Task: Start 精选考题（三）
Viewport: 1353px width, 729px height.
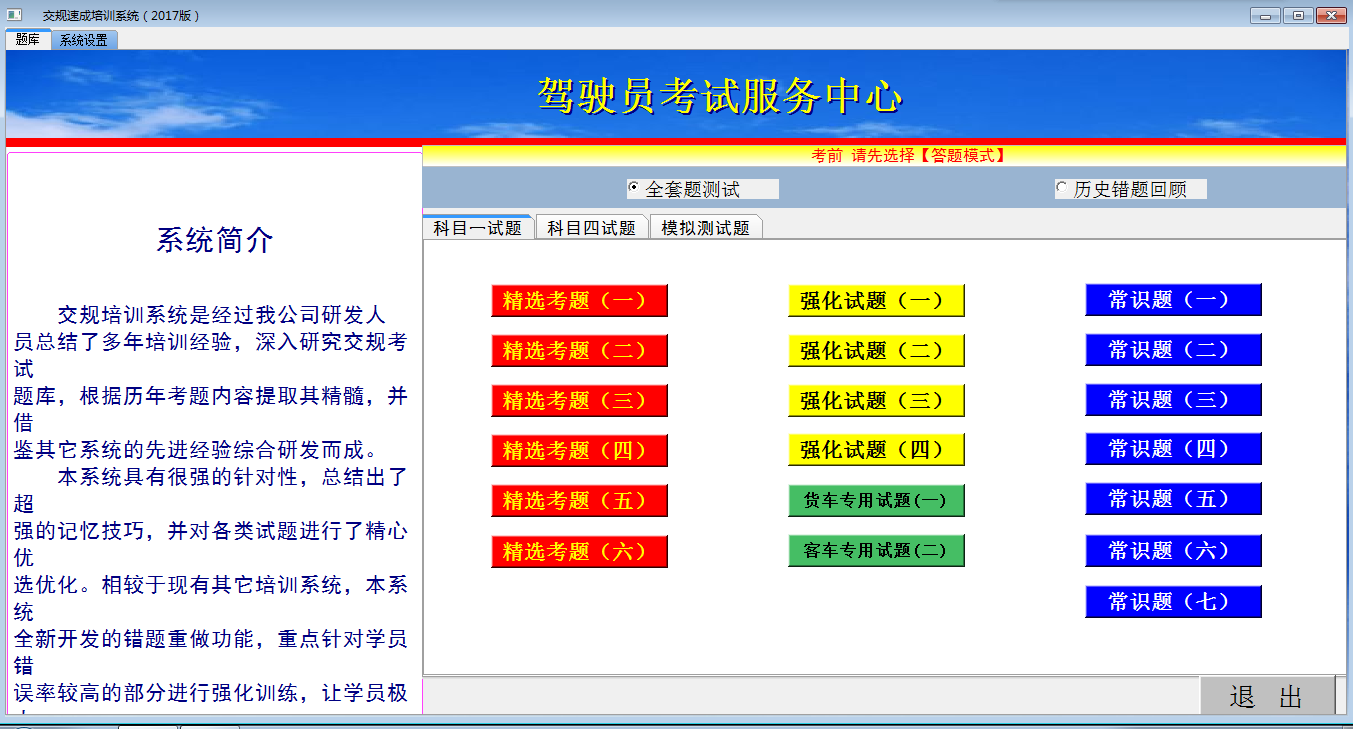Action: coord(579,400)
